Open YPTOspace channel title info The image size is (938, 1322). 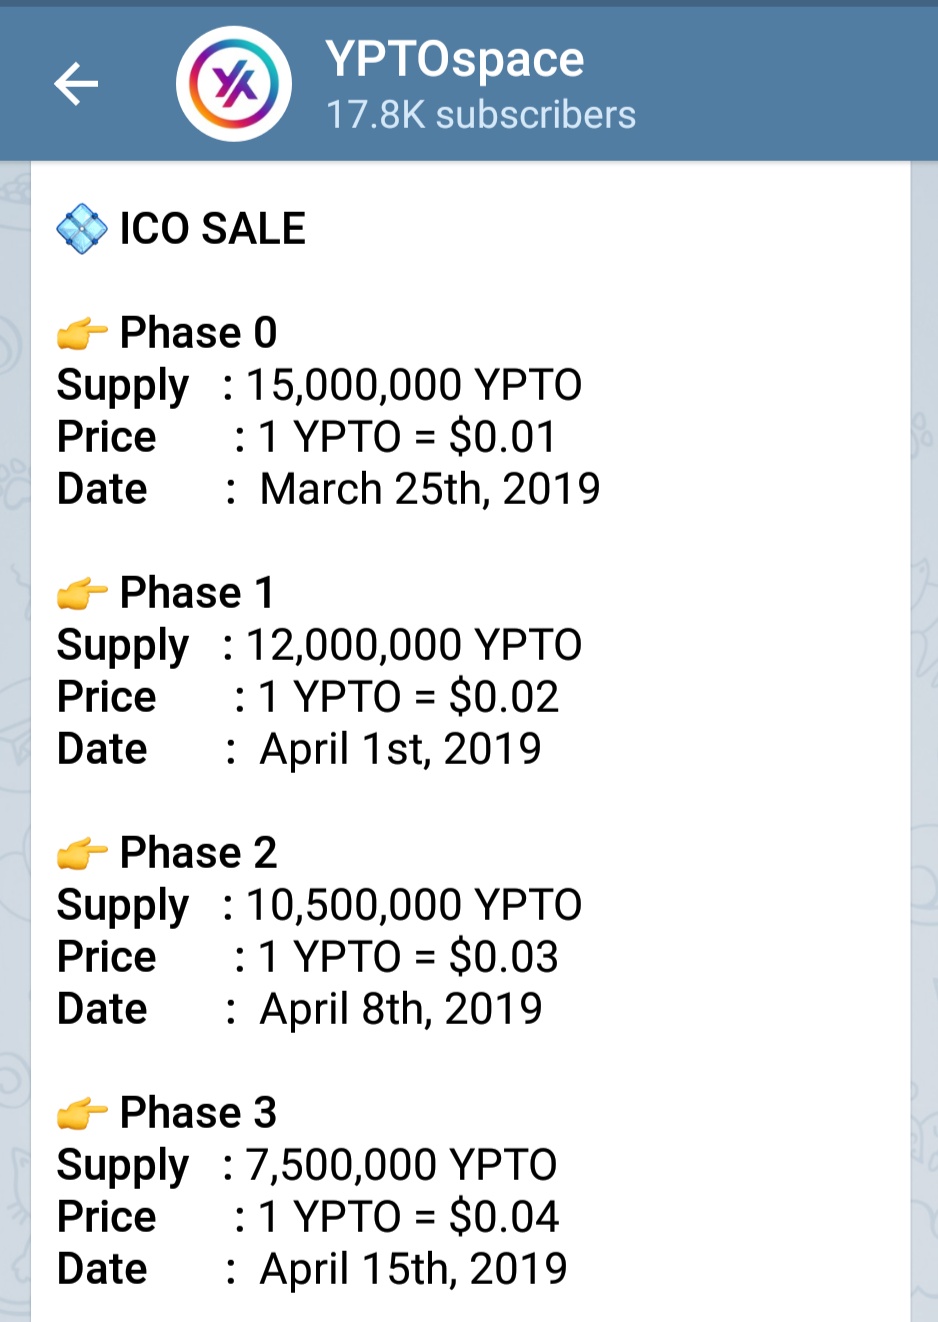[455, 59]
